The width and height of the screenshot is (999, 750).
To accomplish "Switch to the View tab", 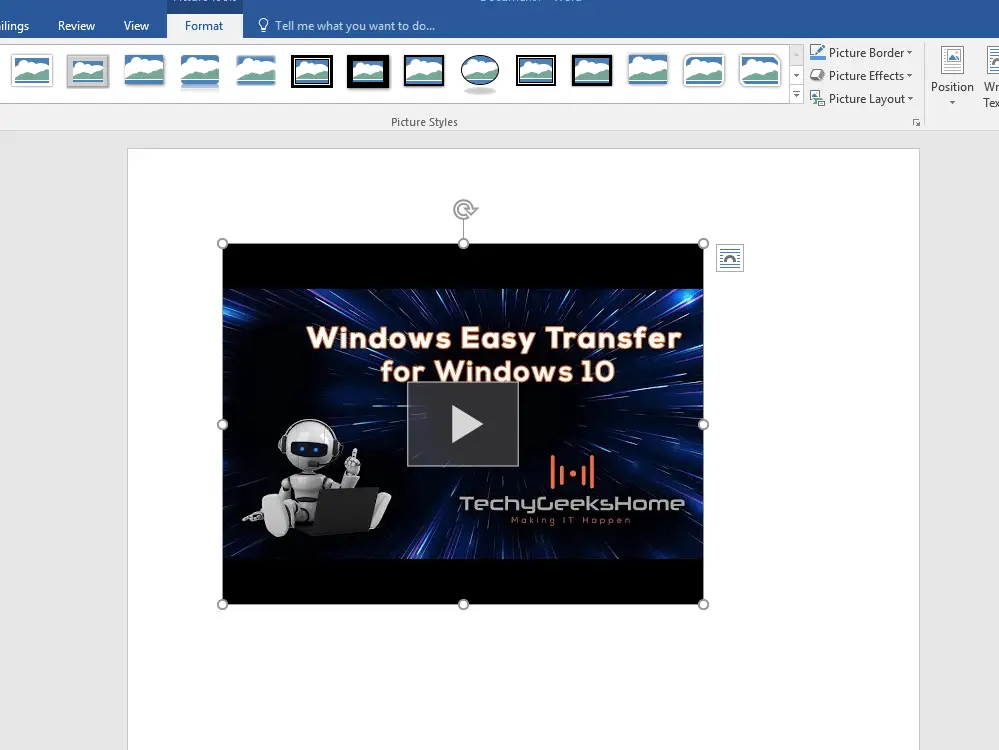I will click(136, 25).
